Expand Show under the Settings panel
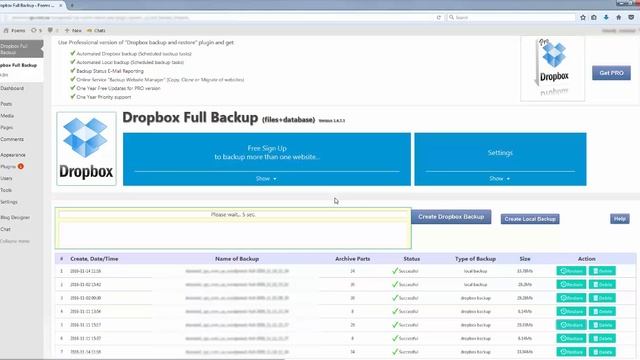The height and width of the screenshot is (360, 640). click(500, 179)
